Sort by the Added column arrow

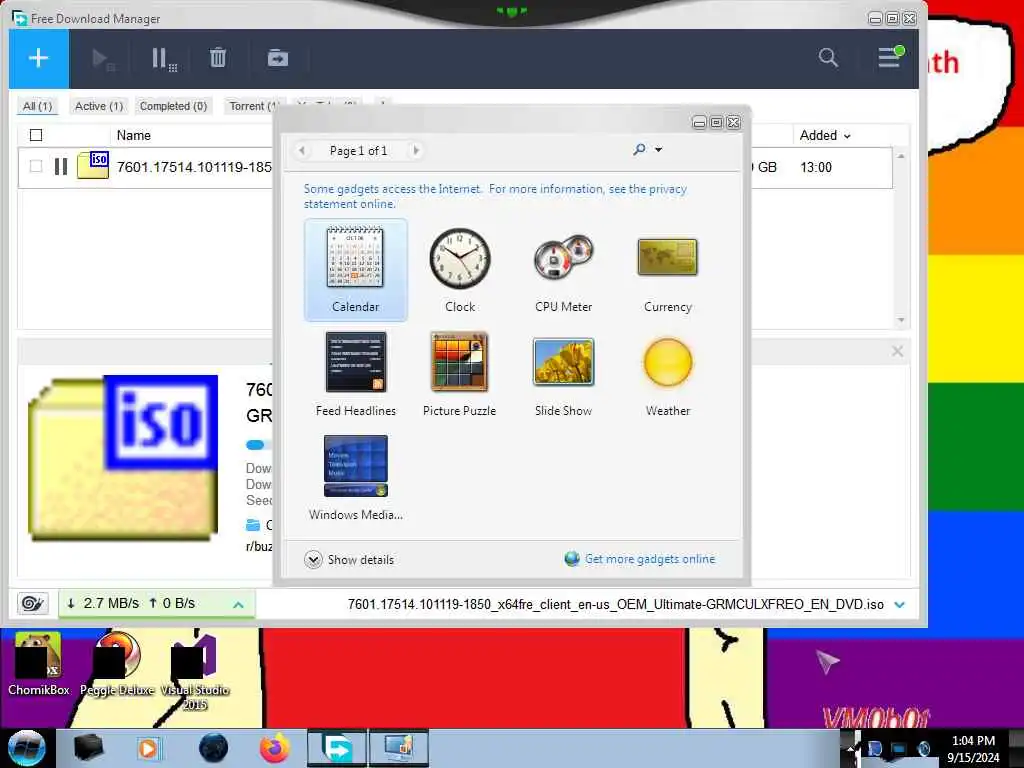tap(848, 136)
